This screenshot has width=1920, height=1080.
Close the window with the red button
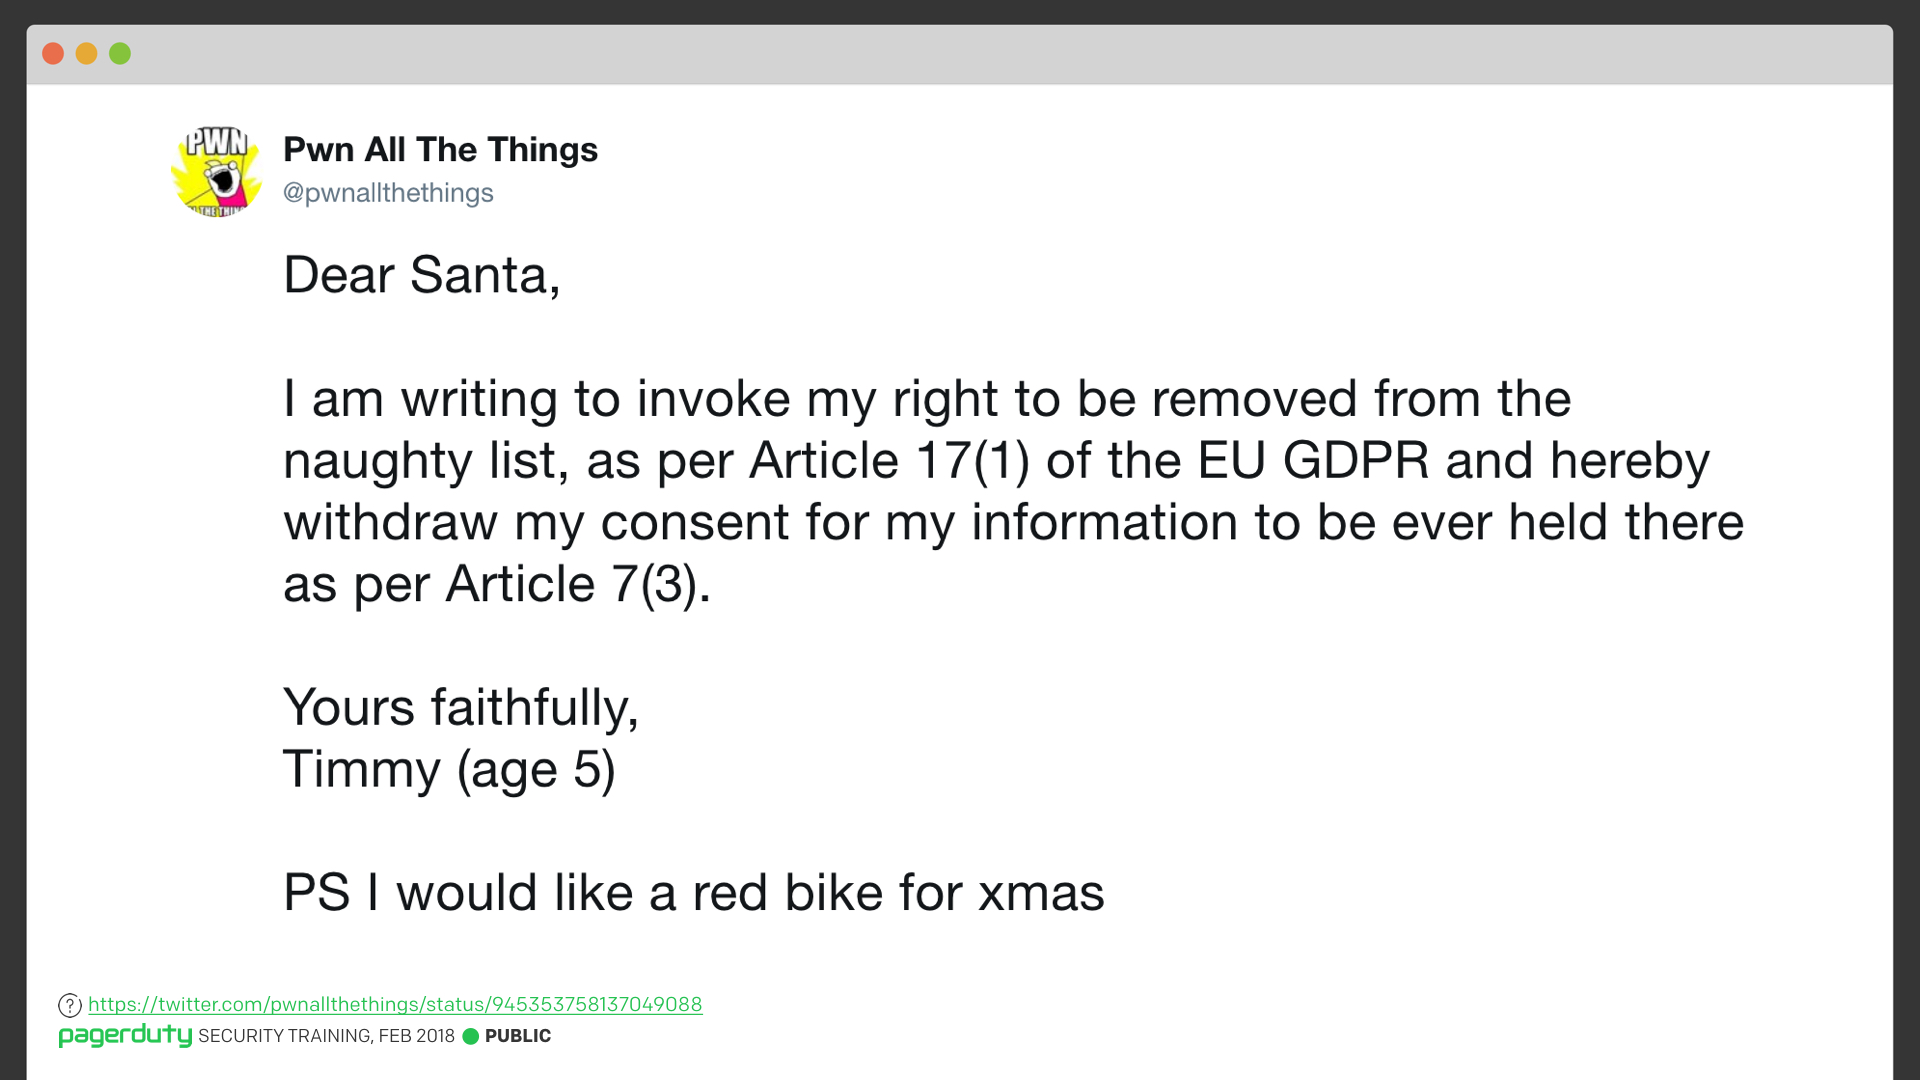click(x=53, y=54)
